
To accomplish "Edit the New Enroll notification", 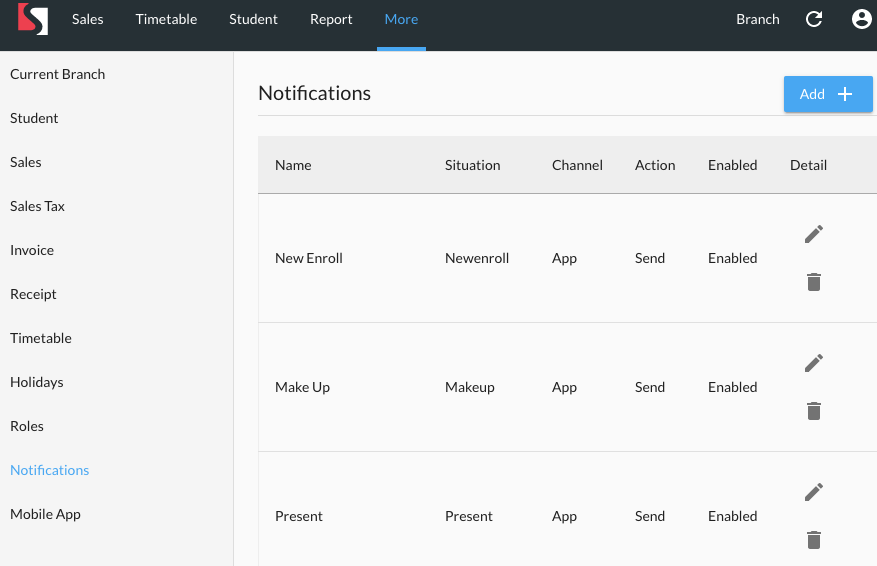I will tap(814, 234).
